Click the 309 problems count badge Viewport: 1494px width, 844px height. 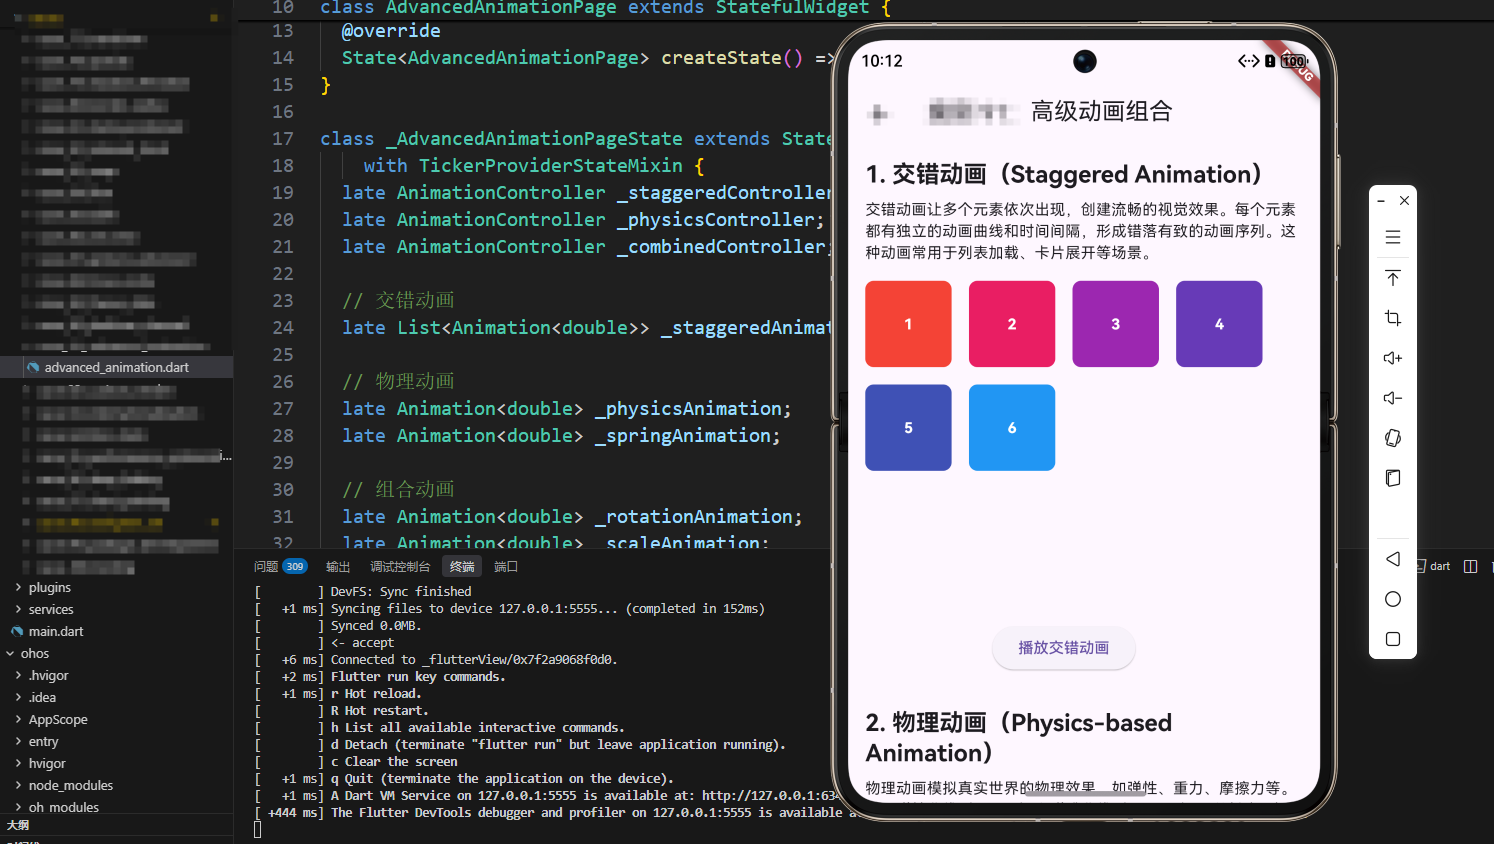[x=294, y=566]
